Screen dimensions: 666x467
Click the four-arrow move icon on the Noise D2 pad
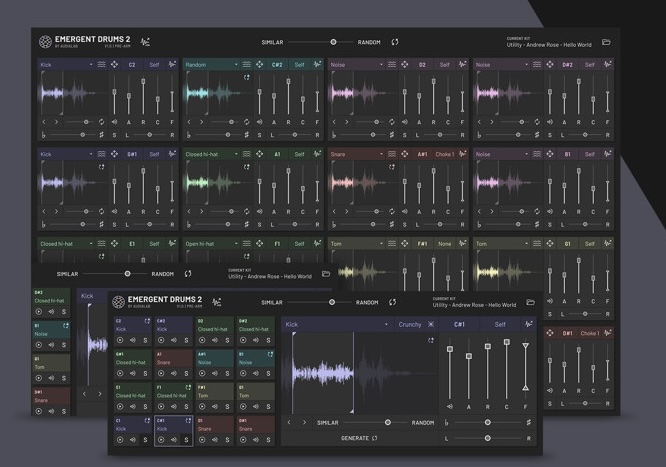(404, 65)
